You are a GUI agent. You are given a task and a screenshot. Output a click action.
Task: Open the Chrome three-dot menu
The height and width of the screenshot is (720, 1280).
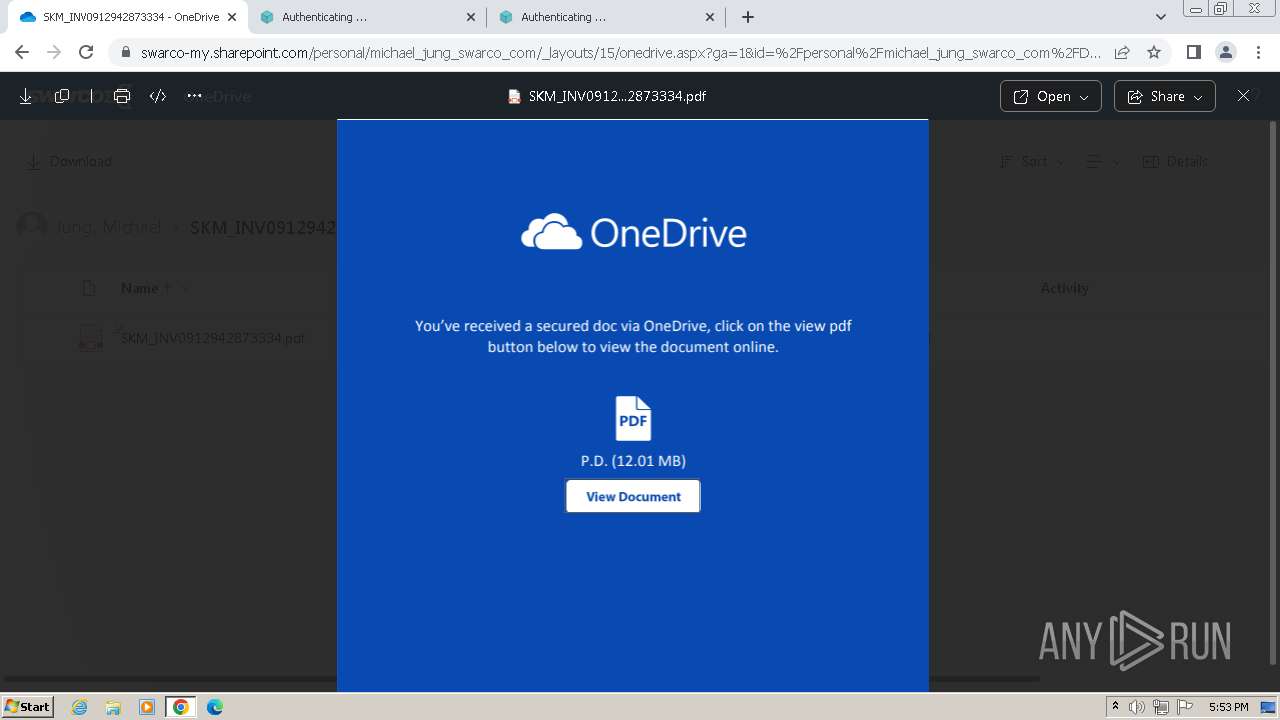(1258, 52)
